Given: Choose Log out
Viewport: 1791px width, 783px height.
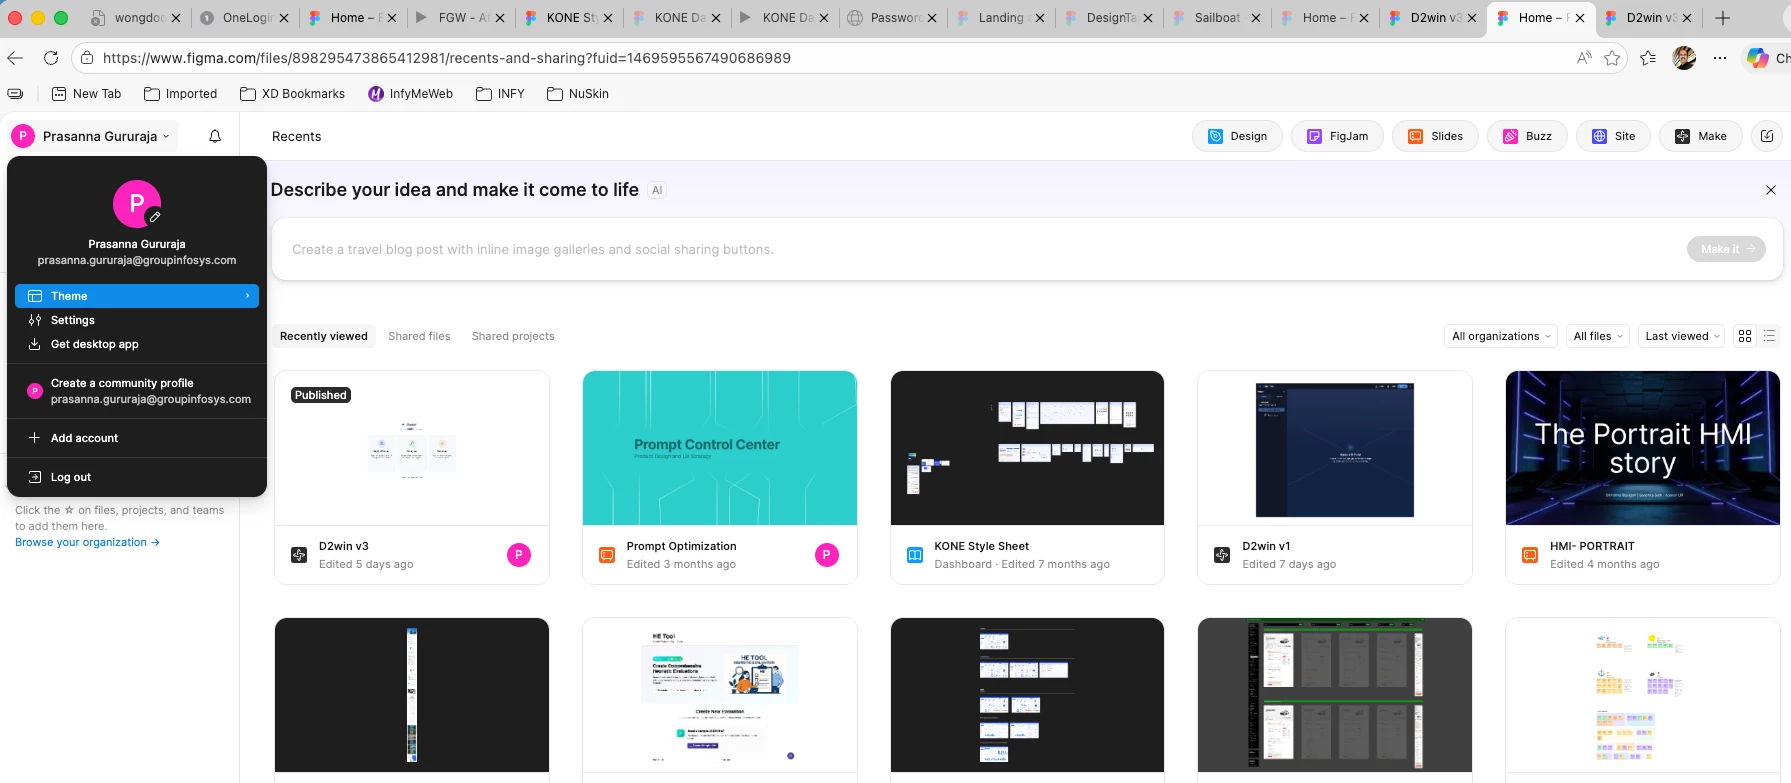Looking at the screenshot, I should [x=137, y=477].
